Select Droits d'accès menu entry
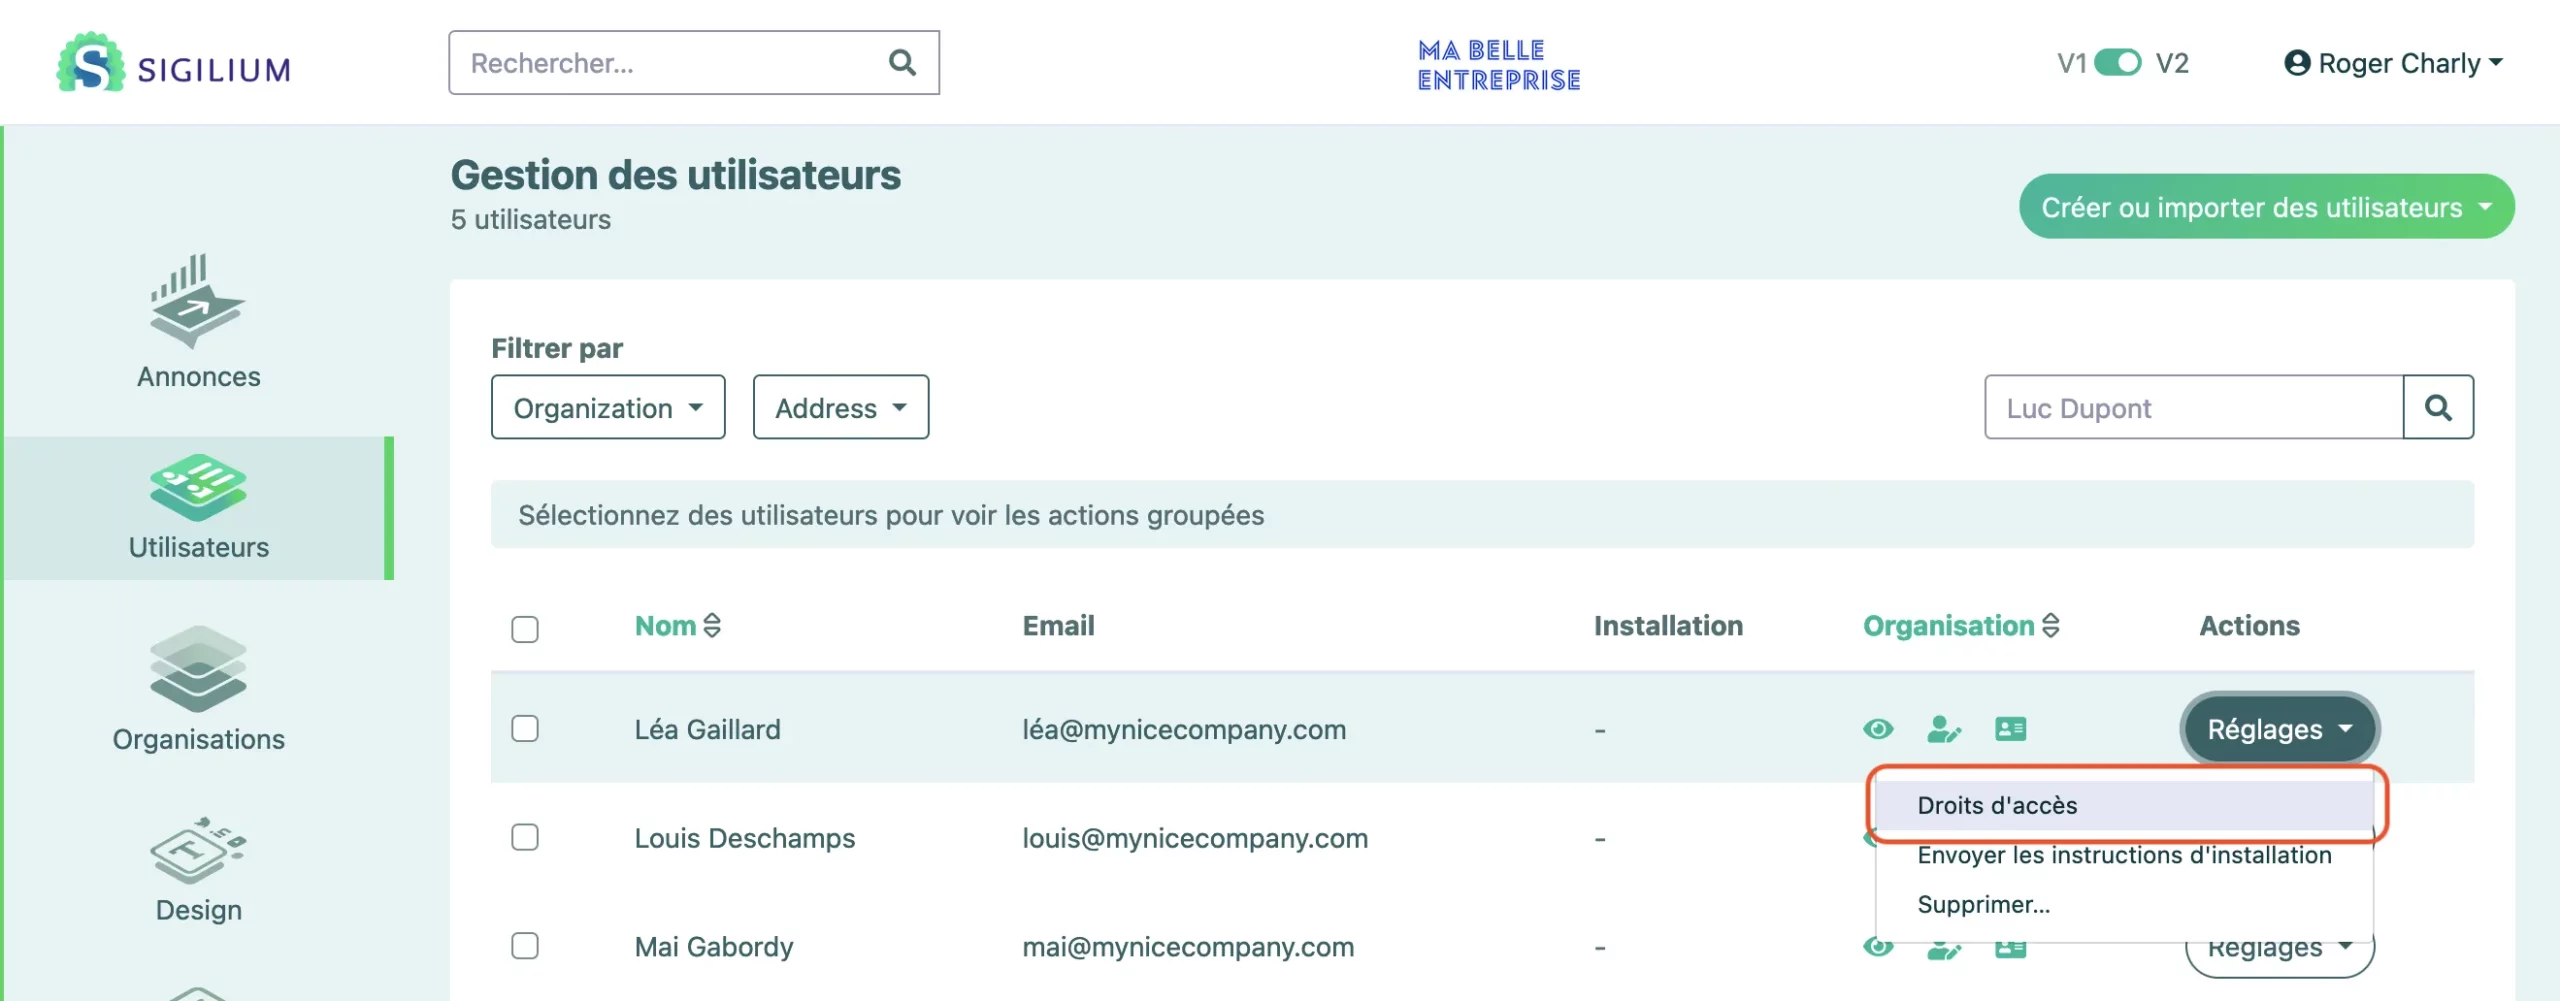 click(1997, 805)
